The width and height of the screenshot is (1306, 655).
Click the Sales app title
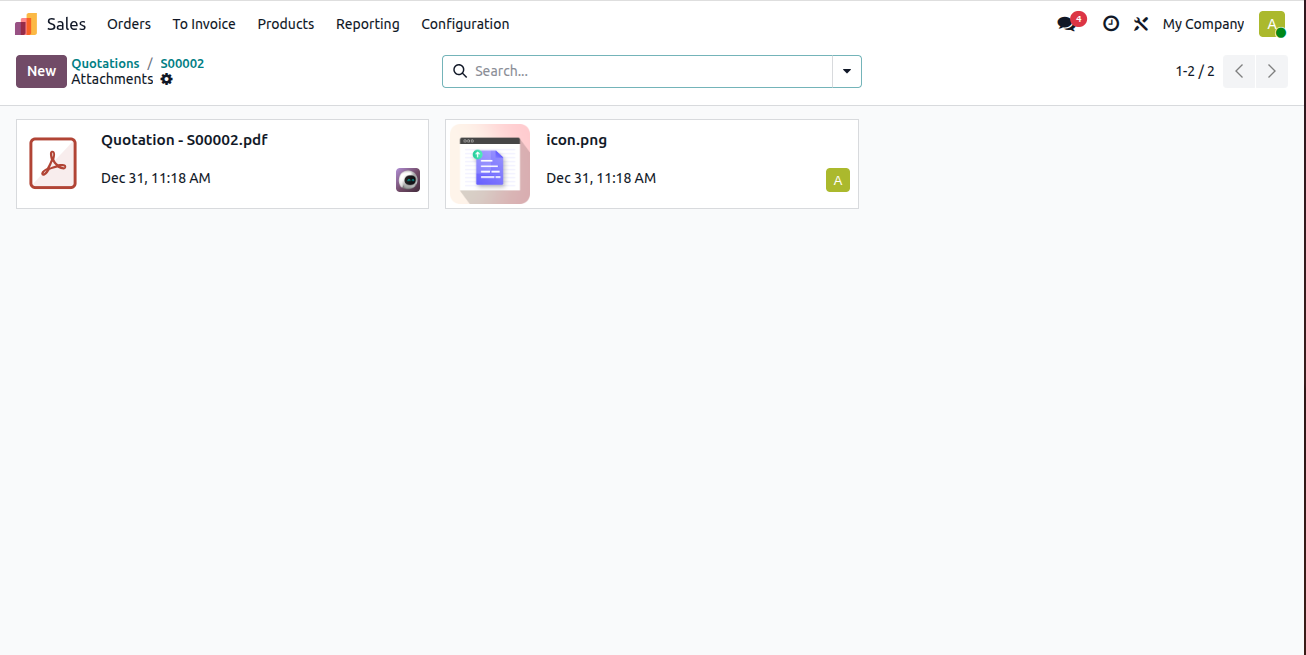pos(67,24)
